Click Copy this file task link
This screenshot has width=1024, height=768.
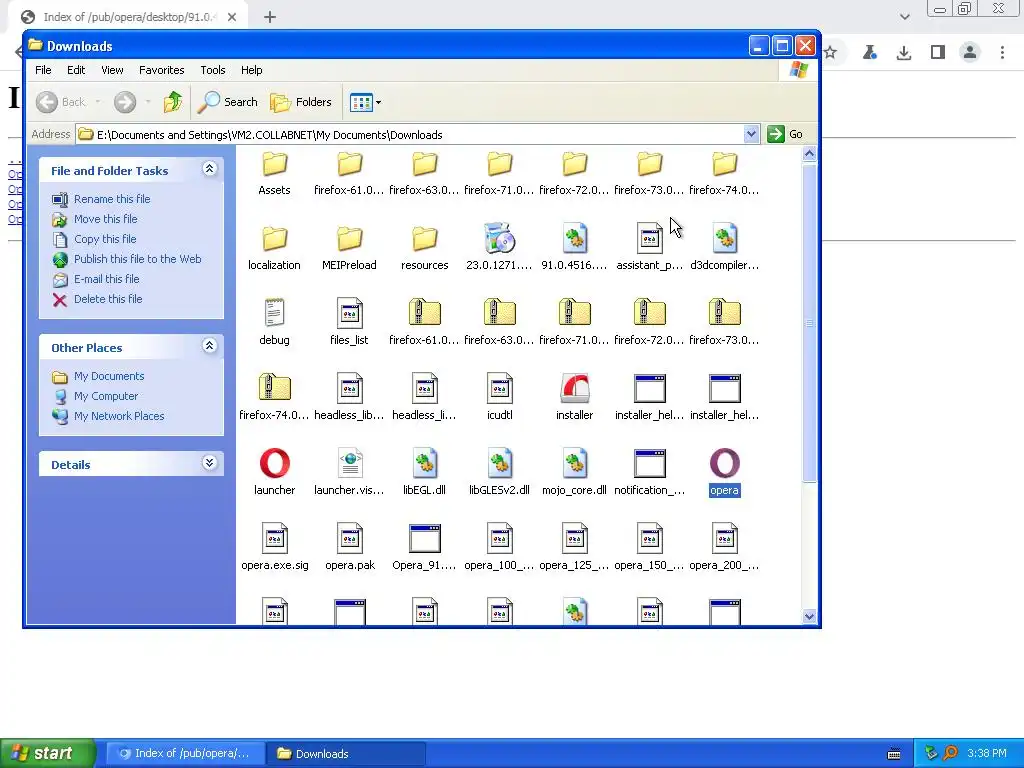click(104, 239)
